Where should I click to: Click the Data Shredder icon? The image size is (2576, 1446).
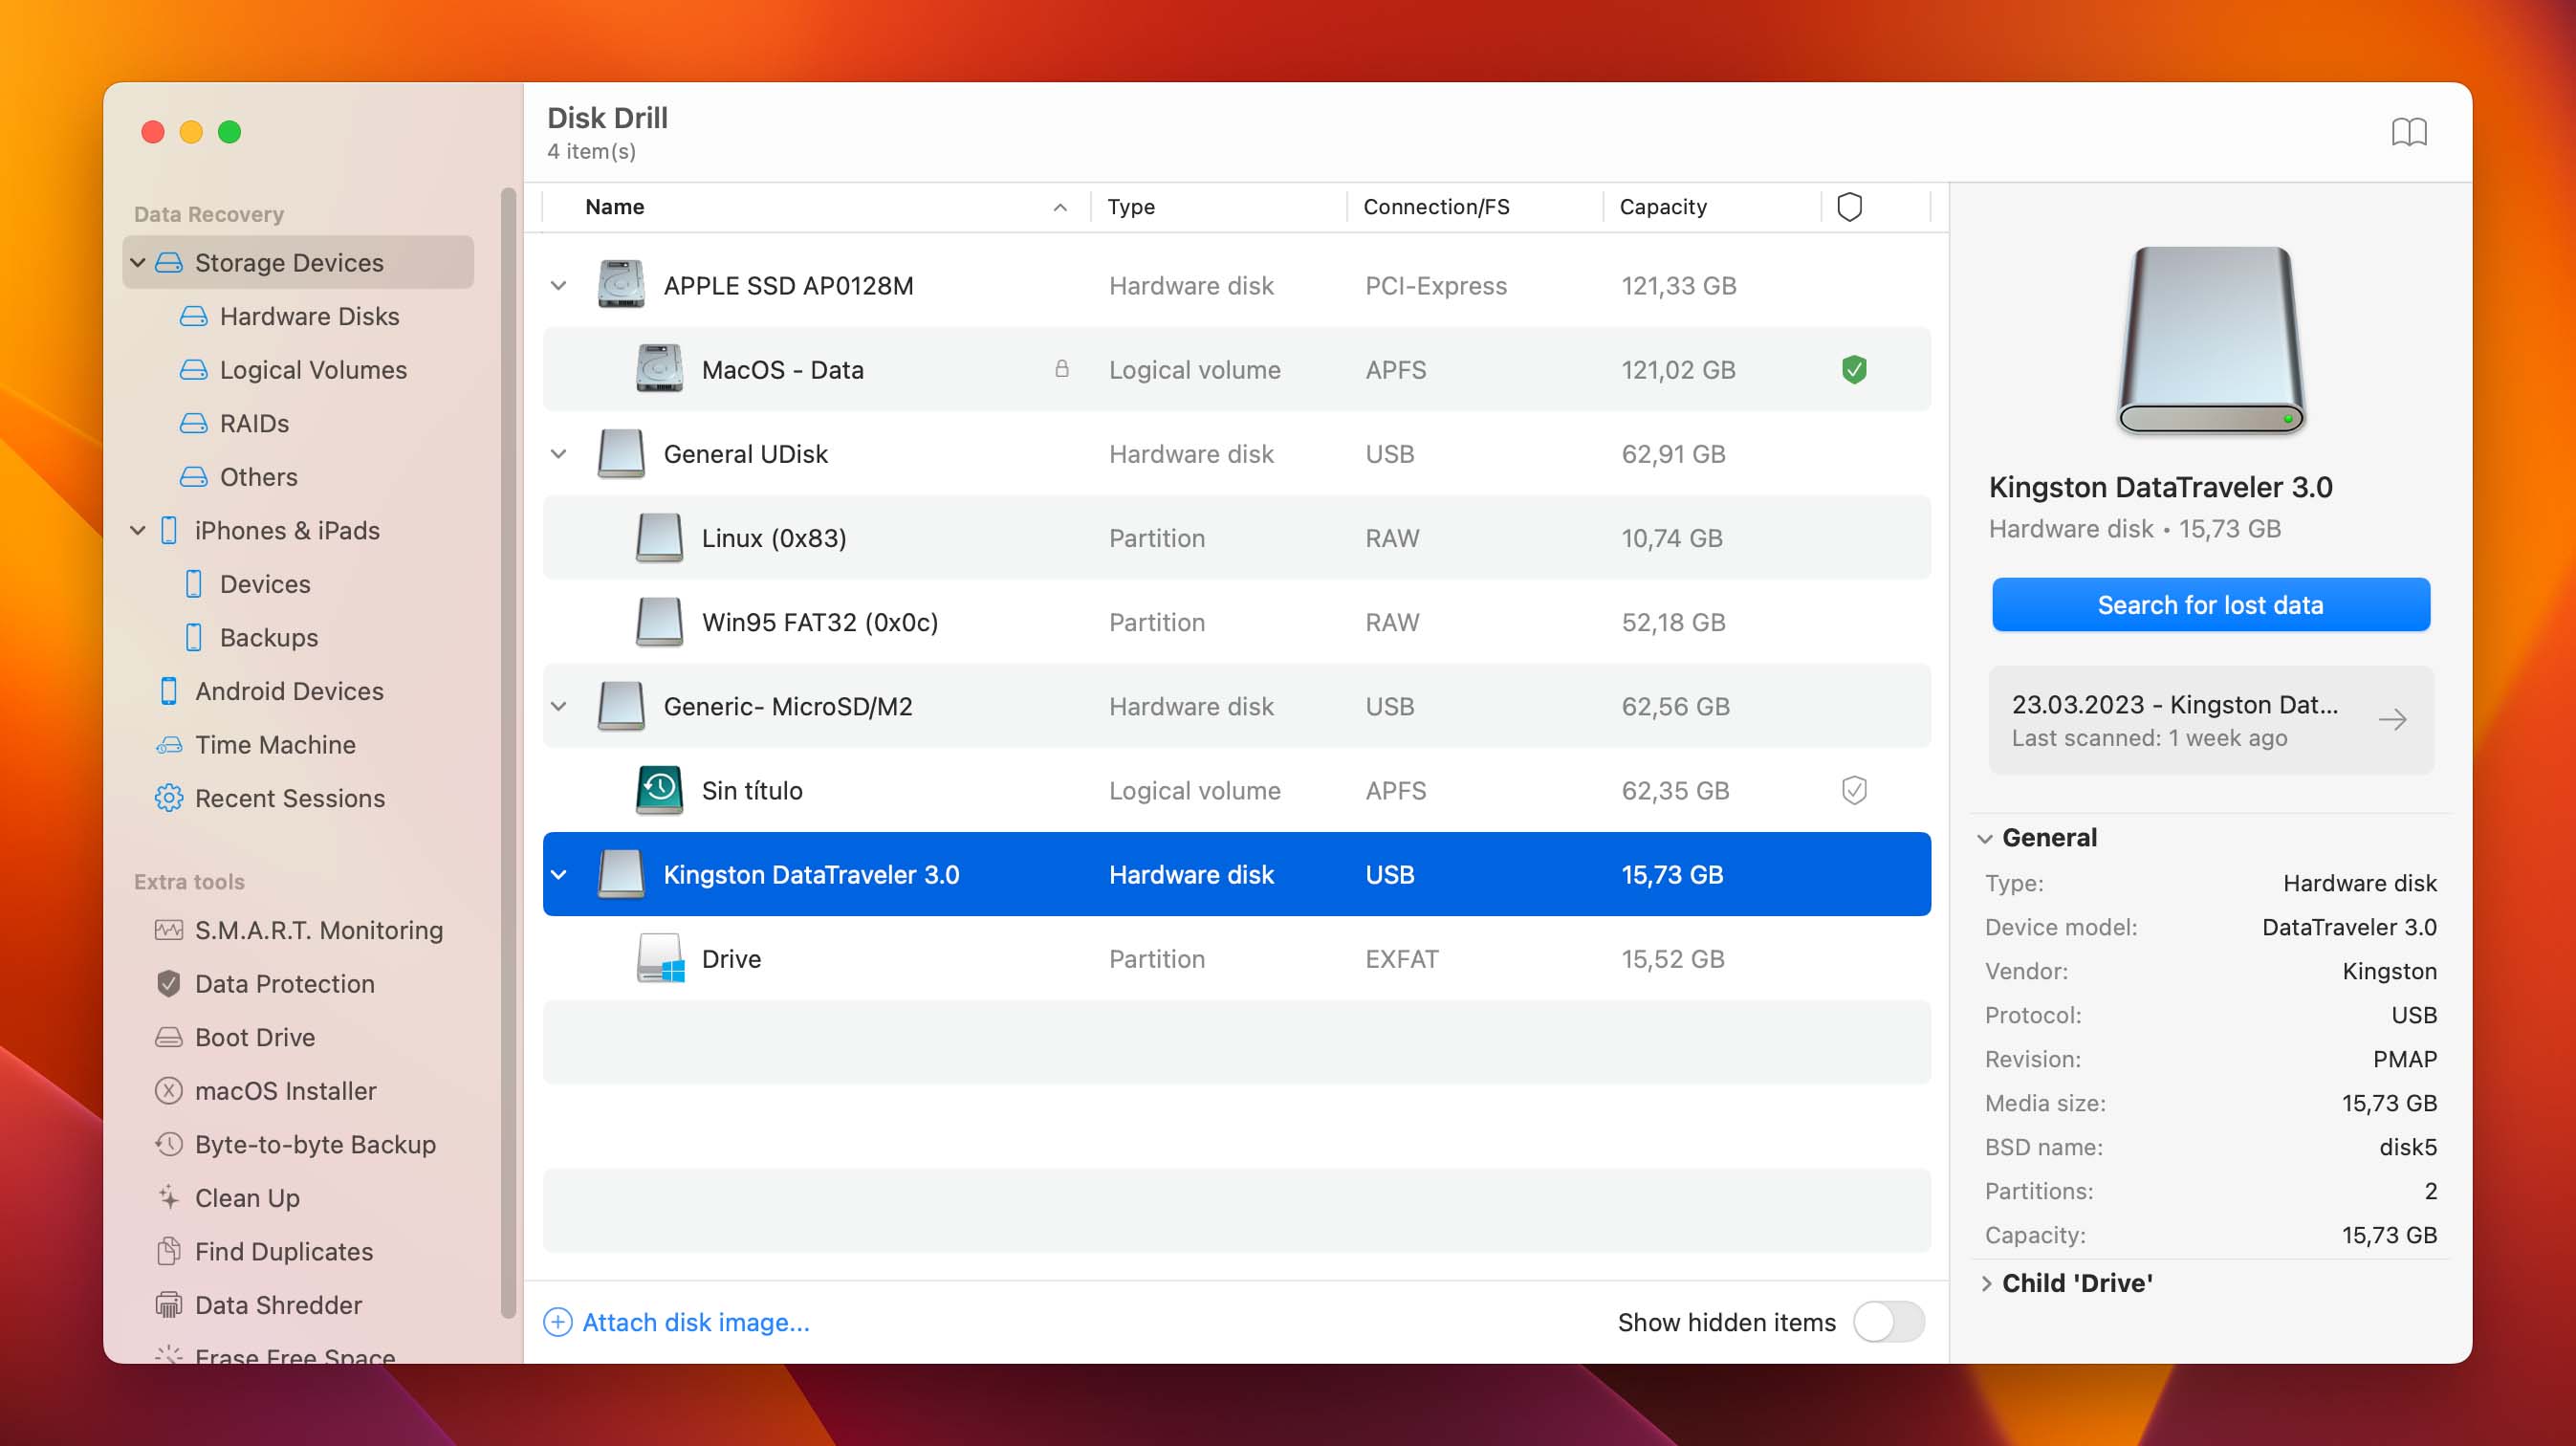tap(168, 1305)
